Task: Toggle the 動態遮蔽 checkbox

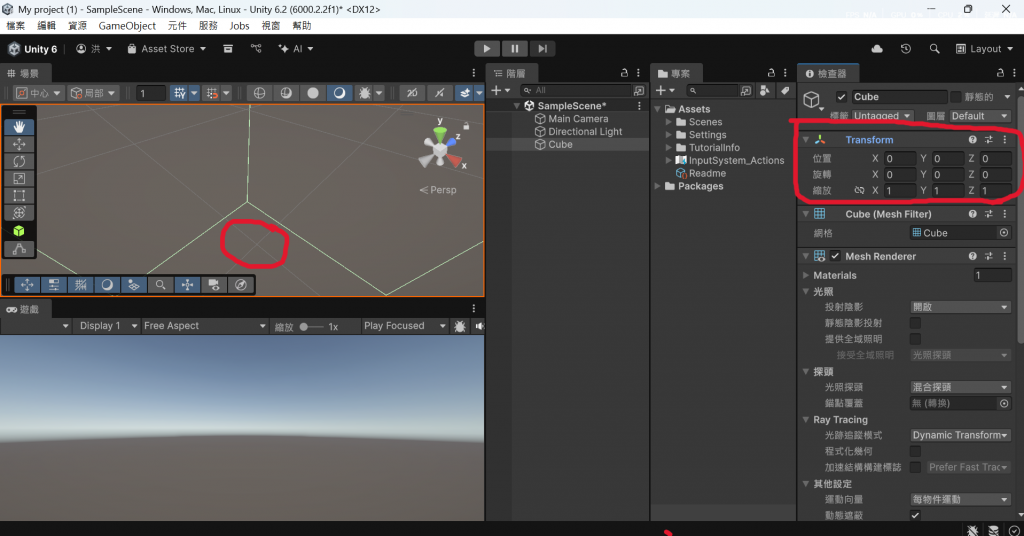Action: point(916,515)
